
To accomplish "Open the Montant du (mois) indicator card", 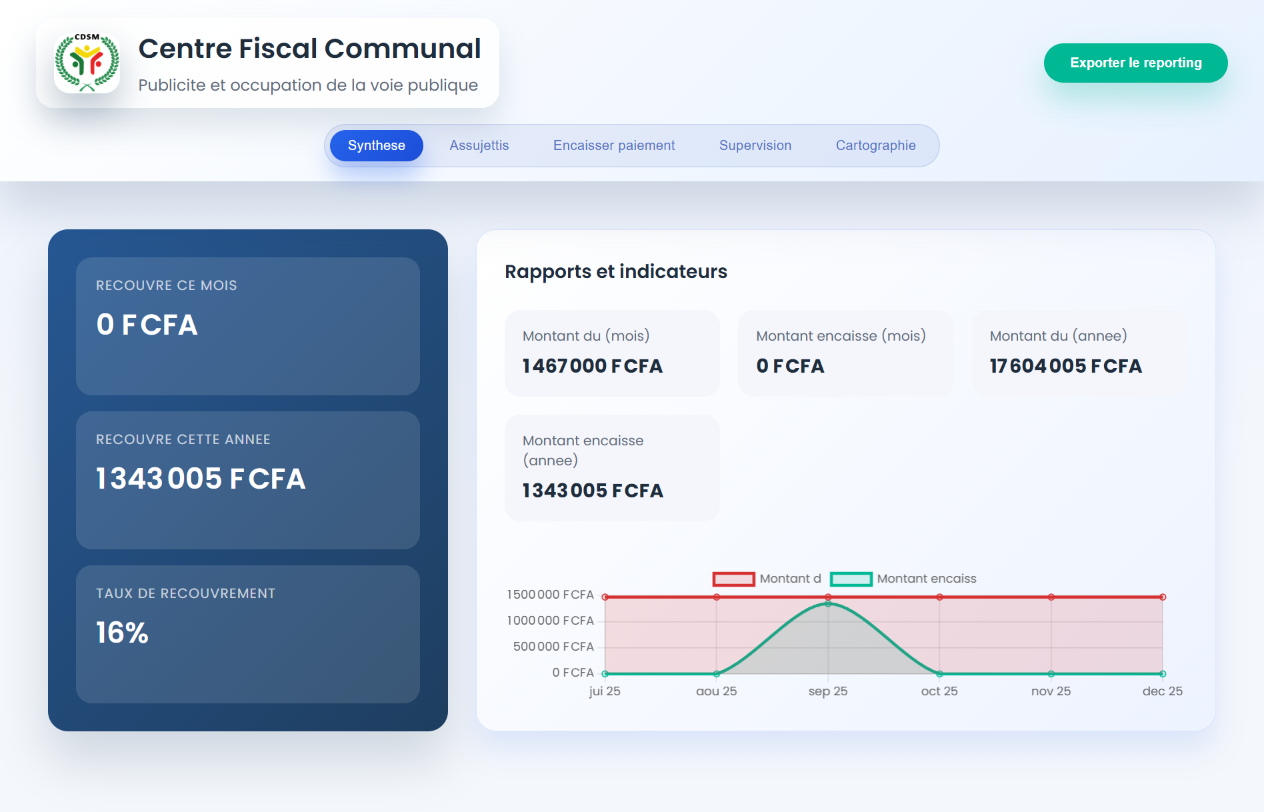I will coord(612,353).
